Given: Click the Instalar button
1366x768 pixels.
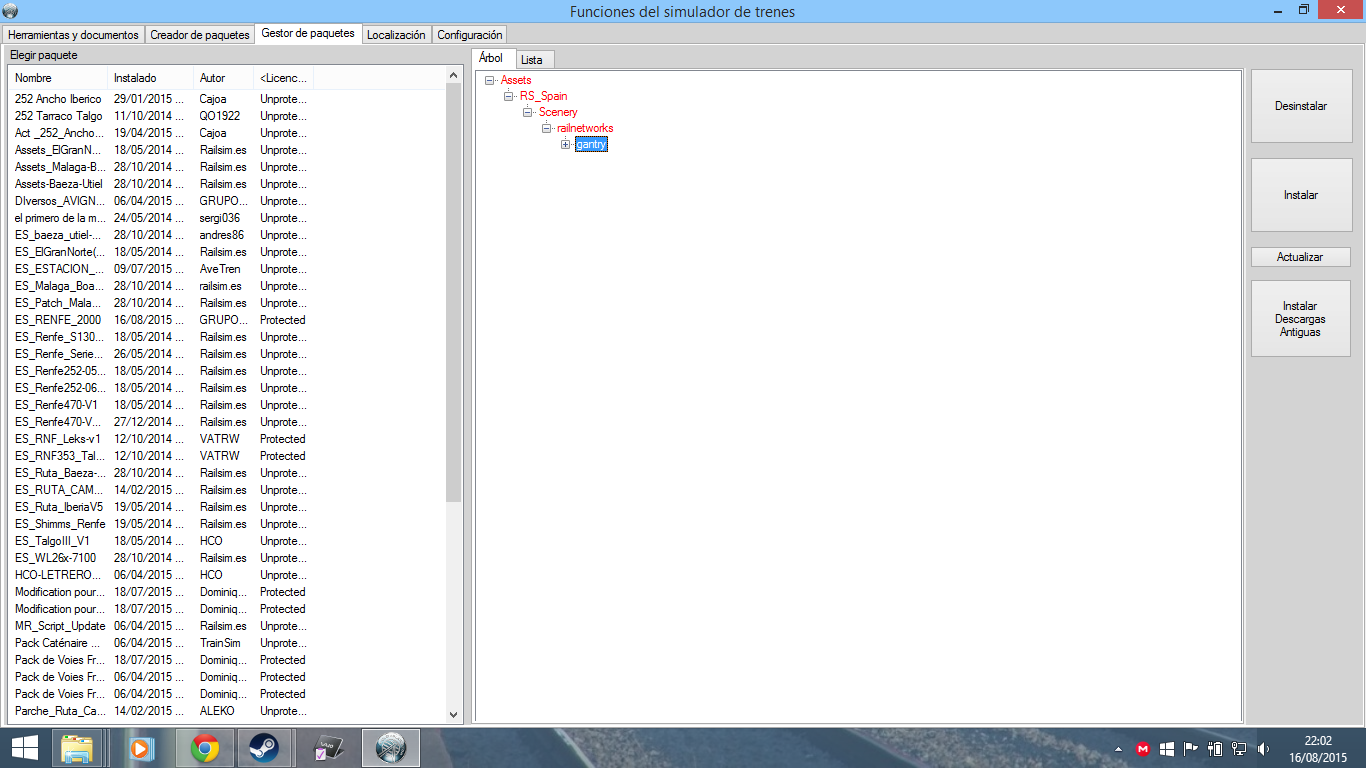Looking at the screenshot, I should (x=1301, y=195).
